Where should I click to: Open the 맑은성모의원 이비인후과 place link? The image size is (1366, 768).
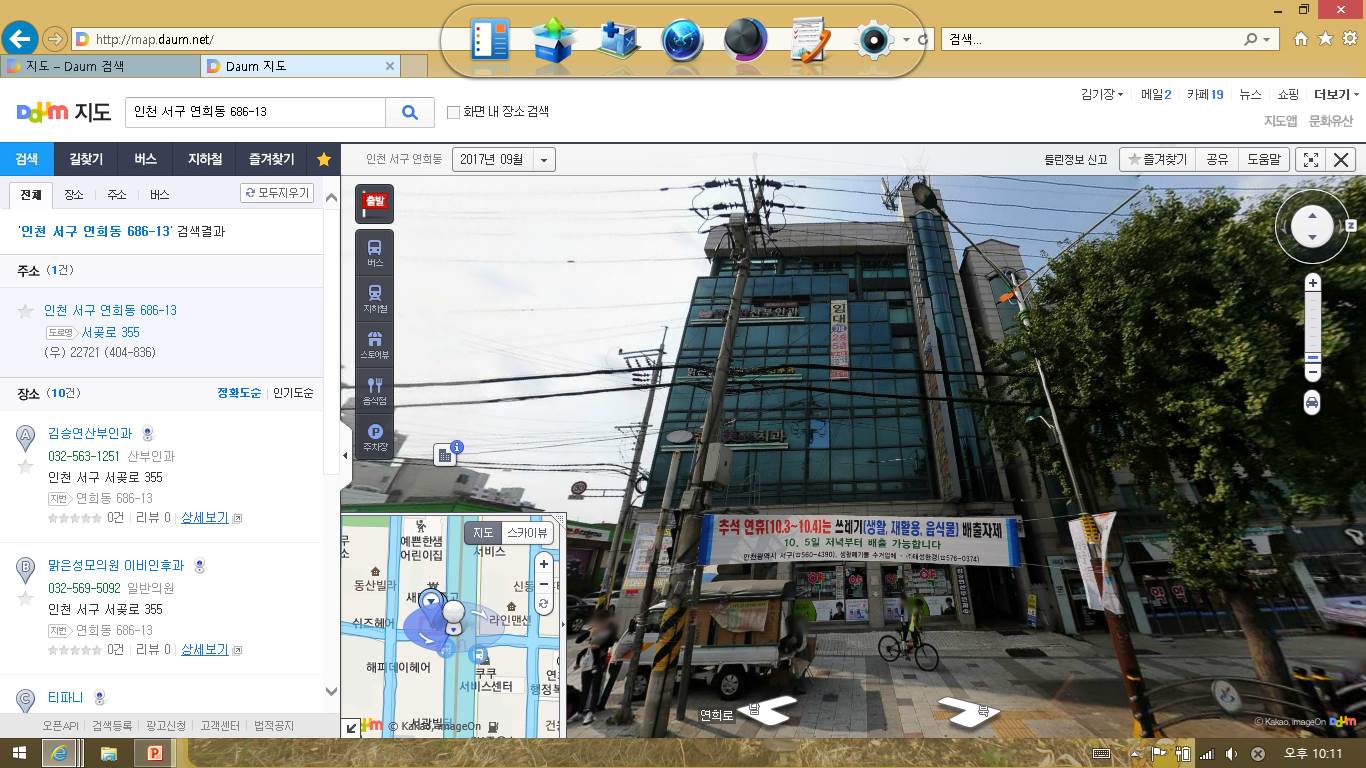pos(118,566)
